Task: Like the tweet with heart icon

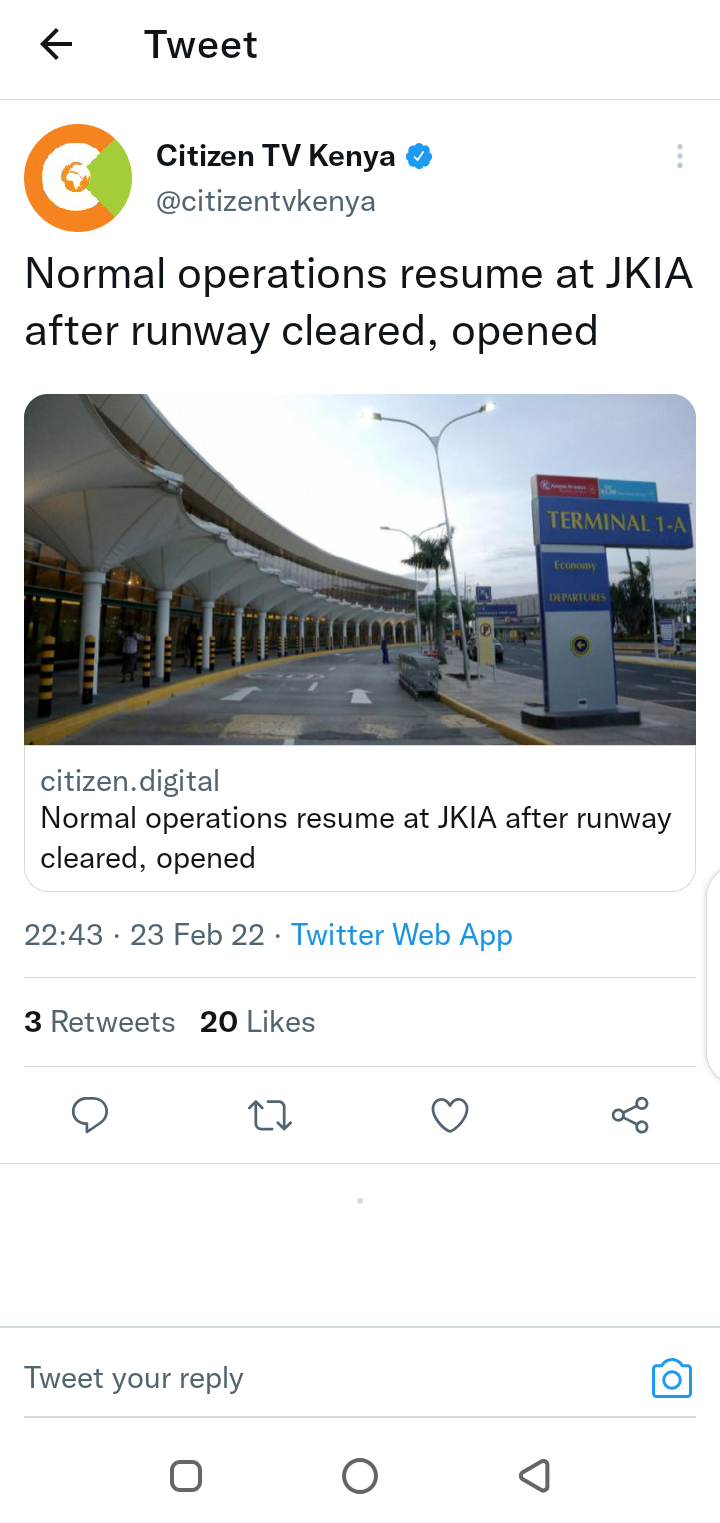Action: point(450,1115)
